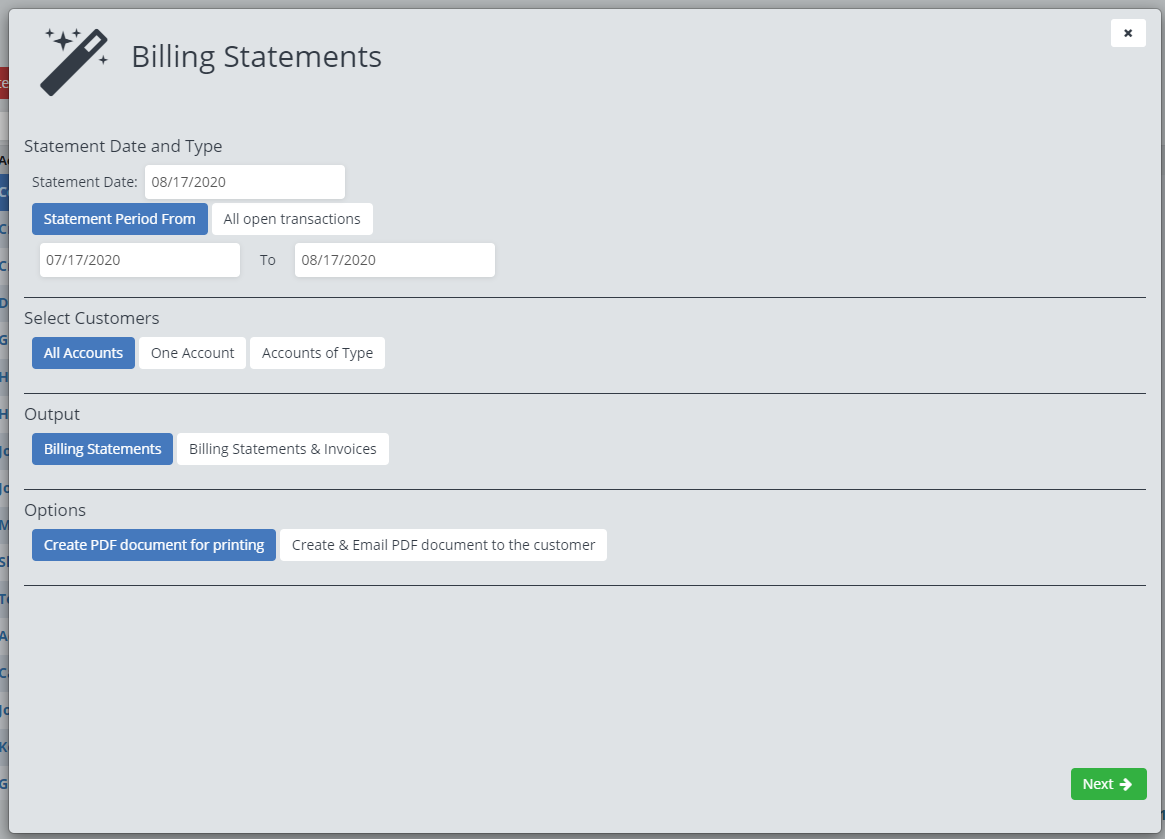Select Billing Statements output button

tap(102, 449)
